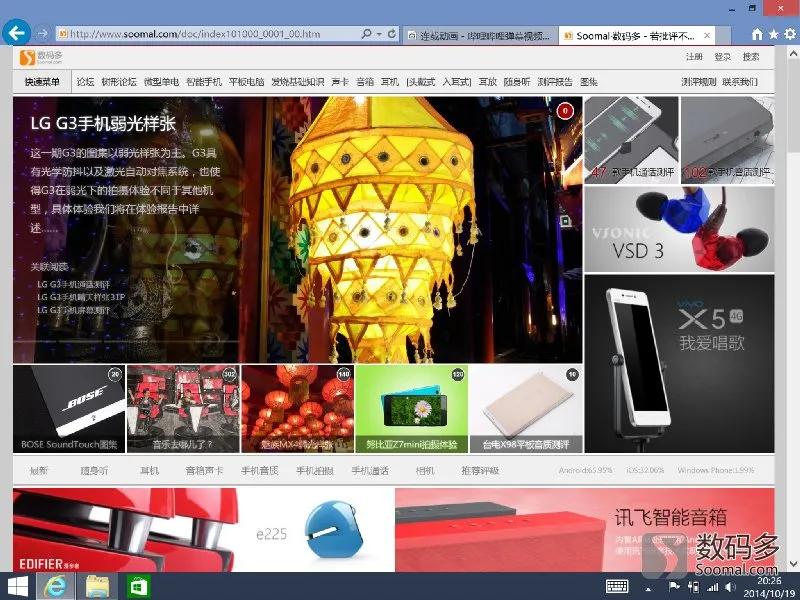Select the 手机拍摄 category tab
The image size is (800, 600).
click(315, 470)
